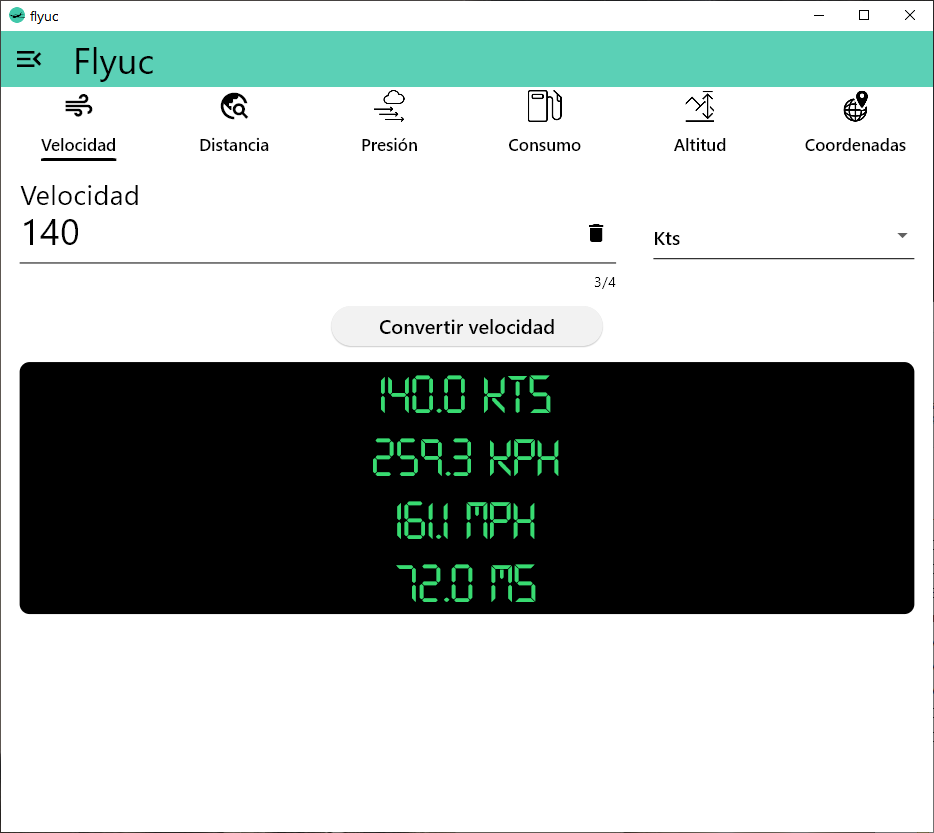
Task: Click the Flyuc header title
Action: click(x=114, y=61)
